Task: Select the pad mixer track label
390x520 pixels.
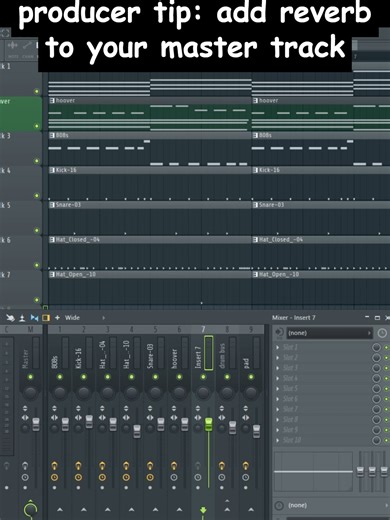Action: (246, 362)
